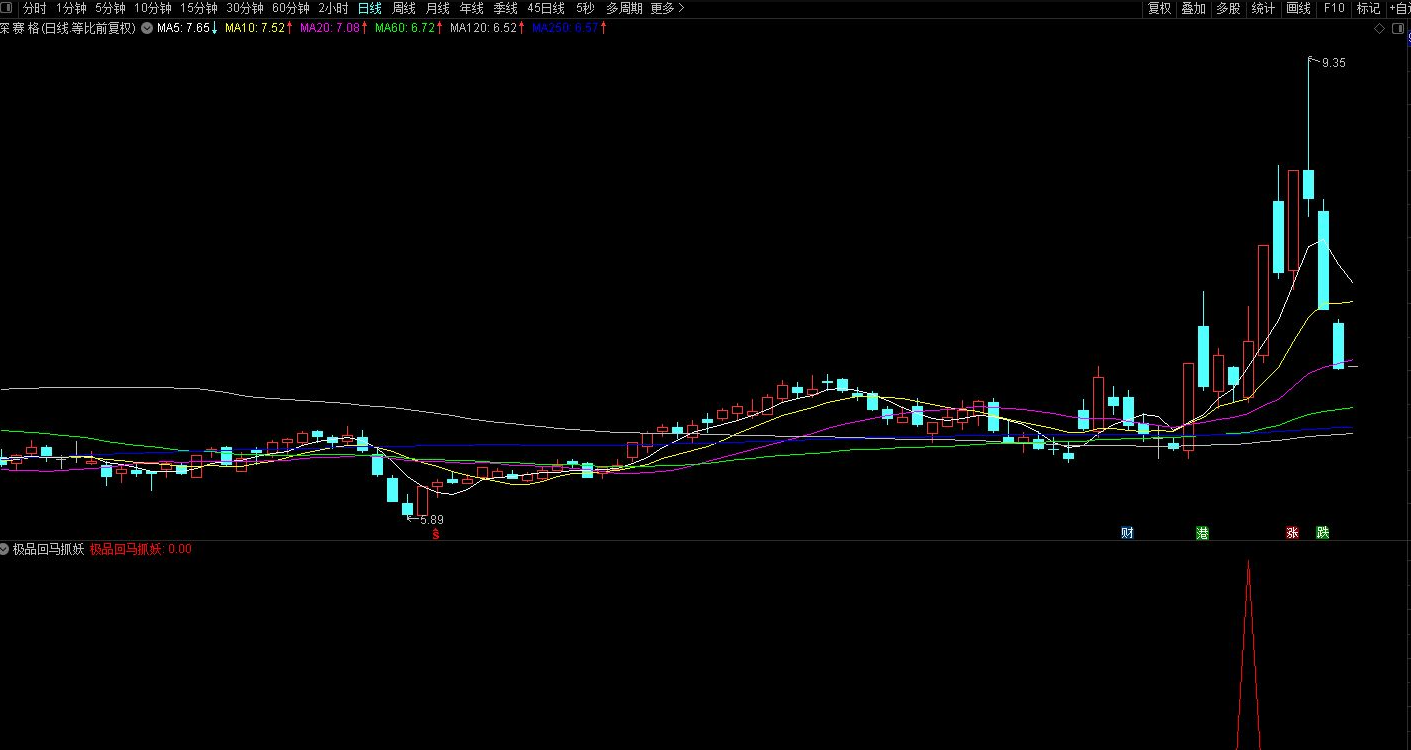
Task: Click the red dollar marker below chart
Action: [x=435, y=534]
